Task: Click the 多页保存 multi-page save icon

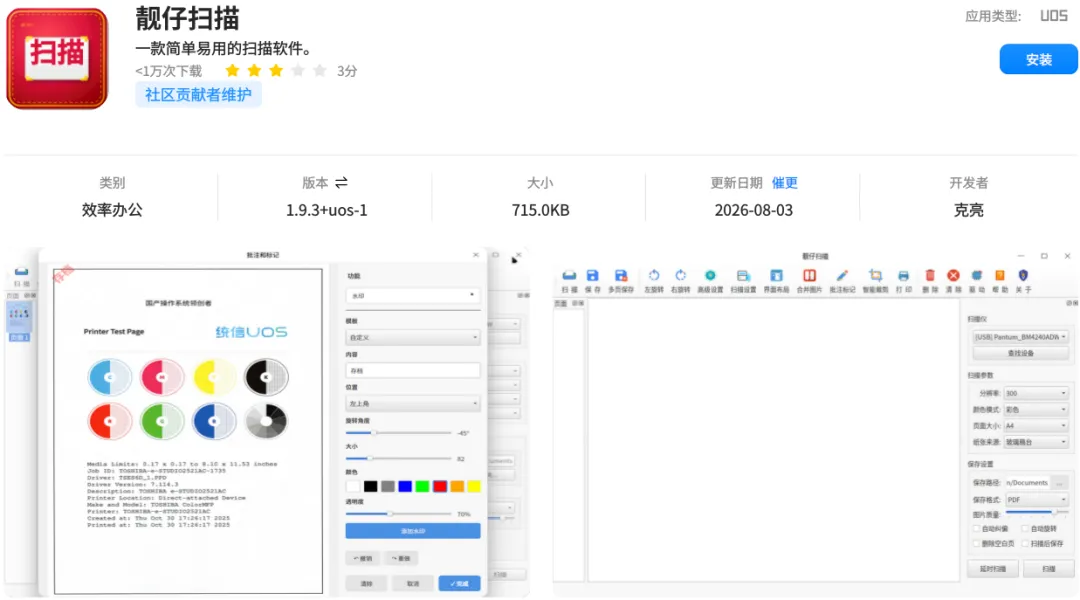Action: pyautogui.click(x=621, y=276)
